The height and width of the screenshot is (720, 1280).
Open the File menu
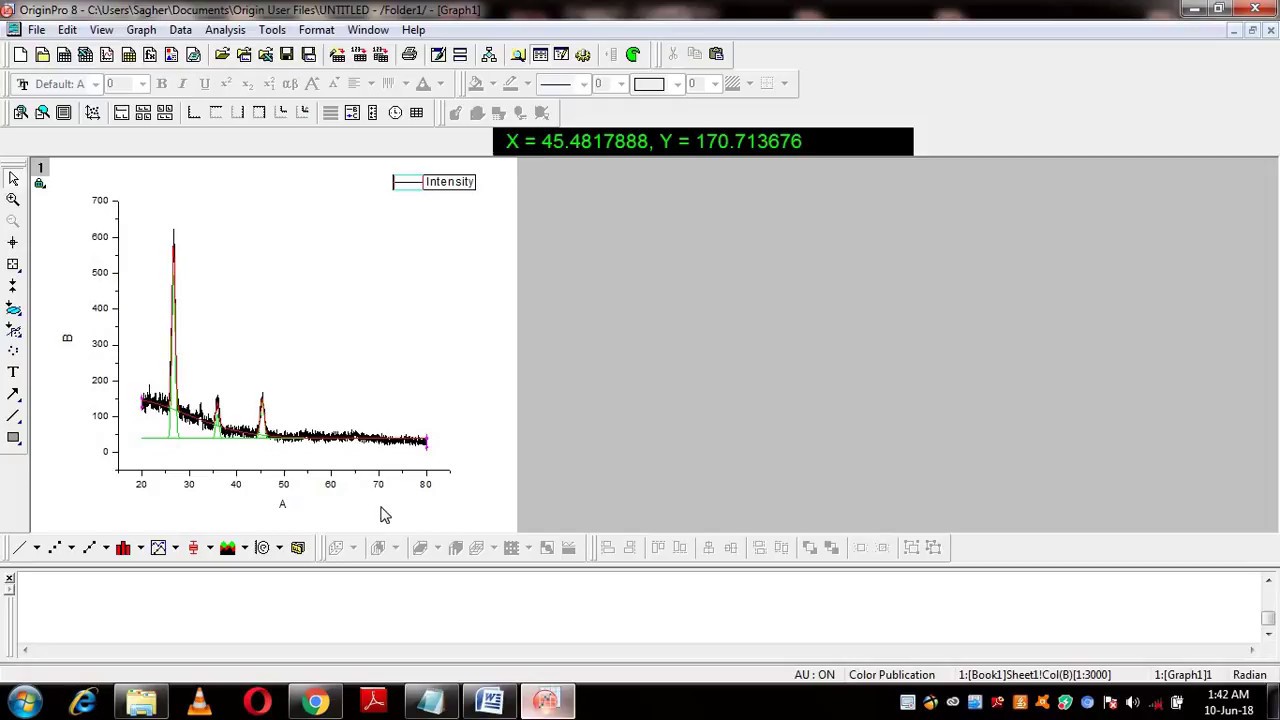coord(36,30)
